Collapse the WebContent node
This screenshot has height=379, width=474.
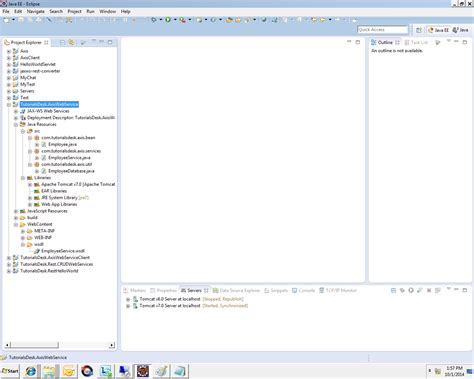(16, 225)
